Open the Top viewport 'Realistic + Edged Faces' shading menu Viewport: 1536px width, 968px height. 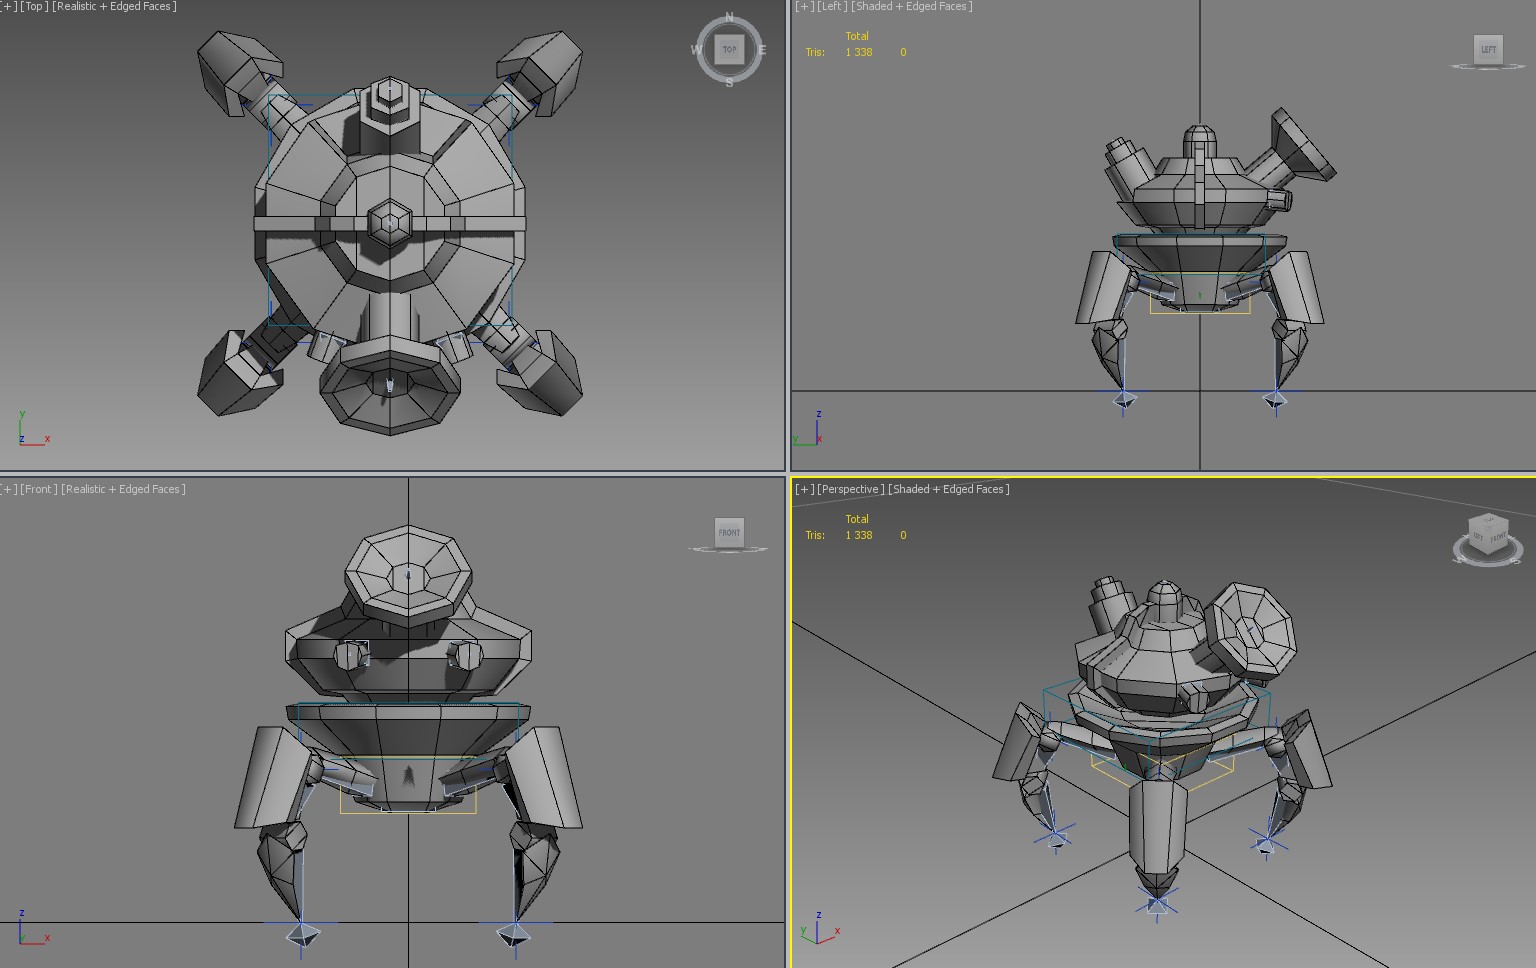click(114, 6)
